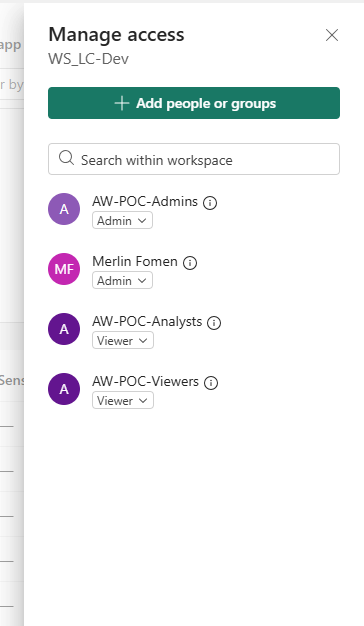Focus the Search within workspace field

[x=194, y=159]
